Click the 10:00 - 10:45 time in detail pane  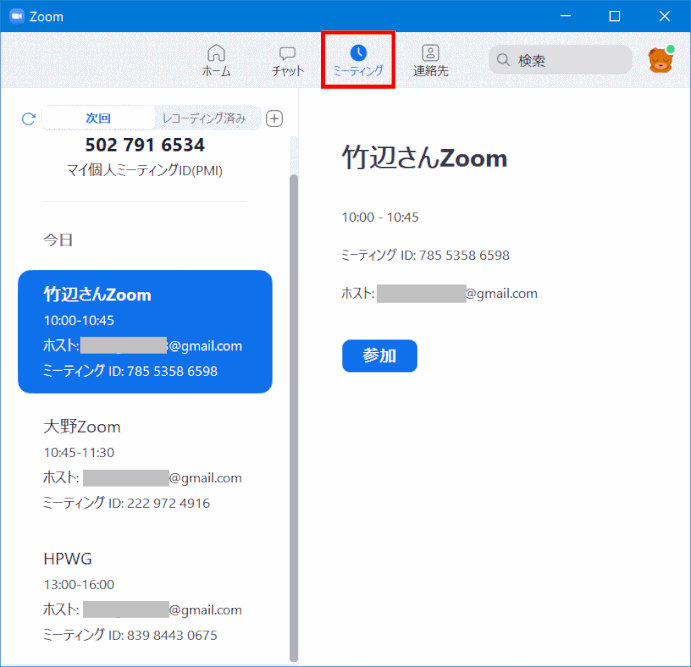(380, 217)
